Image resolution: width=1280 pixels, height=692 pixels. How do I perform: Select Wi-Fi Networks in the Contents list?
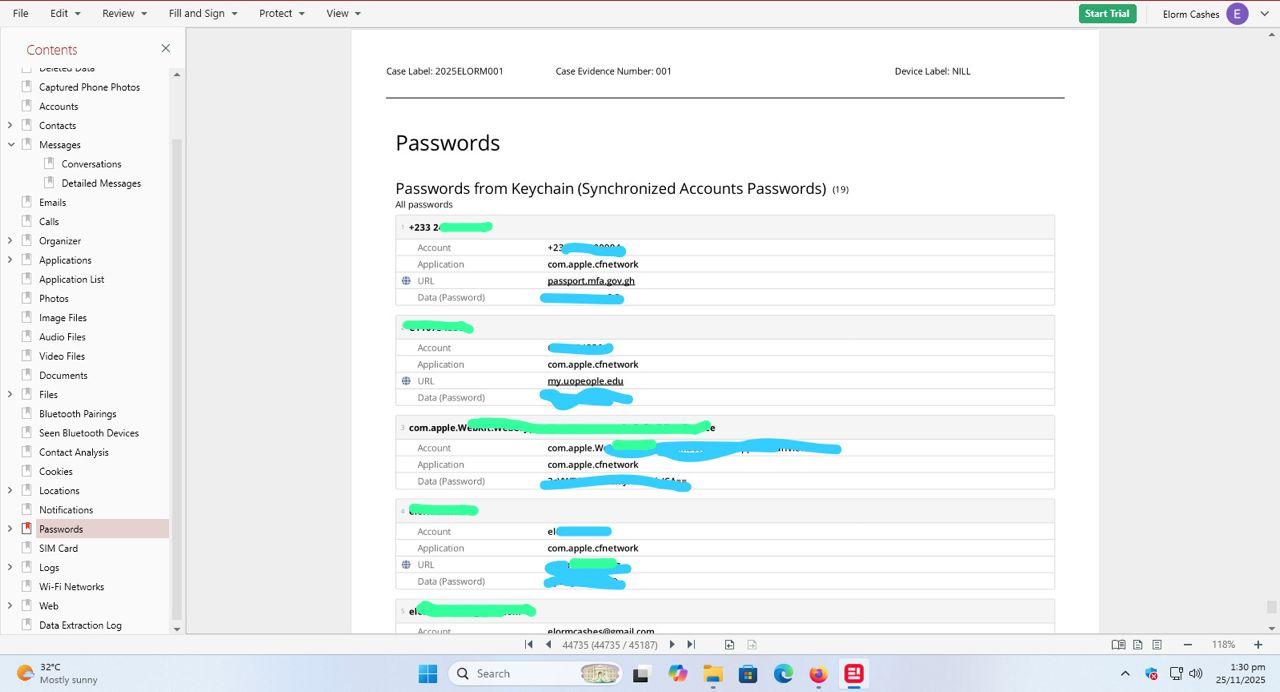pos(71,587)
